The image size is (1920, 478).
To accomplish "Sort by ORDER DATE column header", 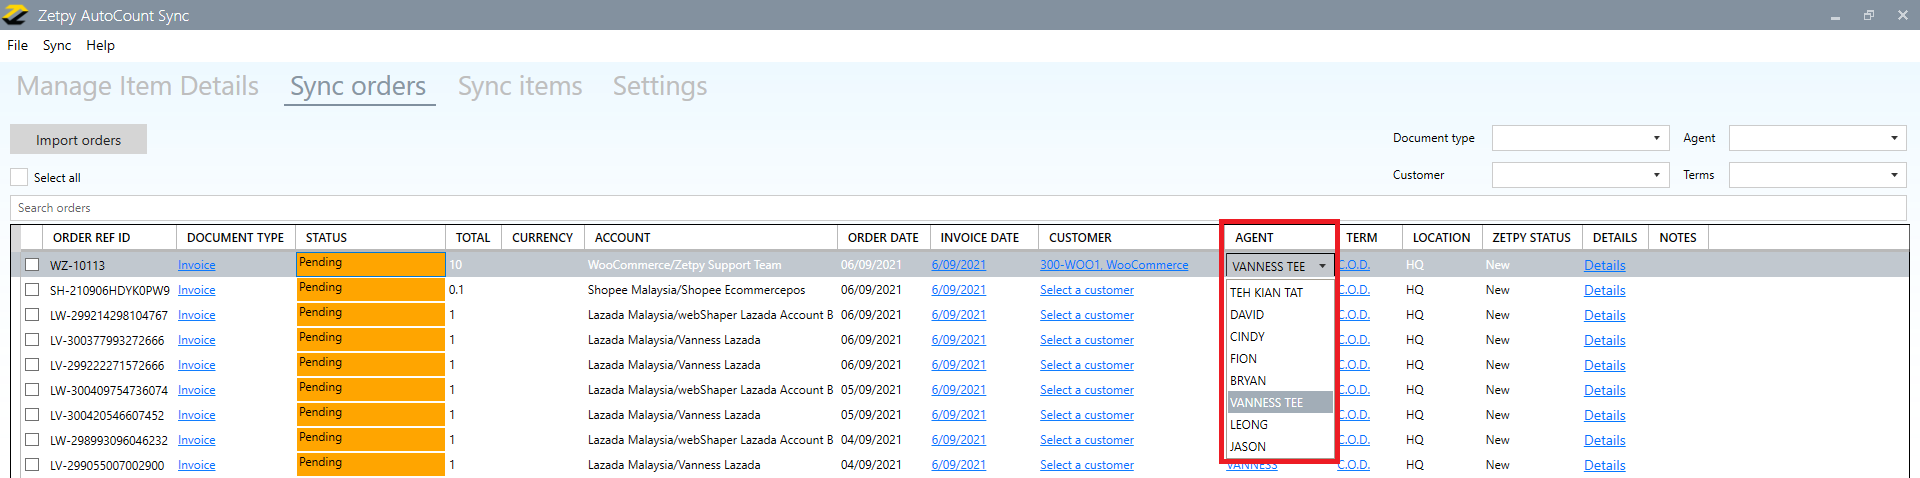I will 884,238.
